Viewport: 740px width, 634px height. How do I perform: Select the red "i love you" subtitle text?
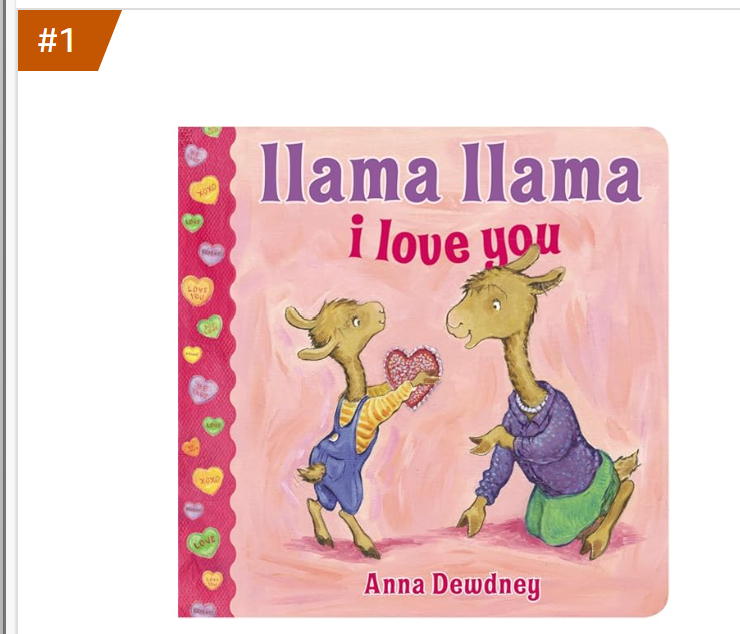[x=454, y=241]
